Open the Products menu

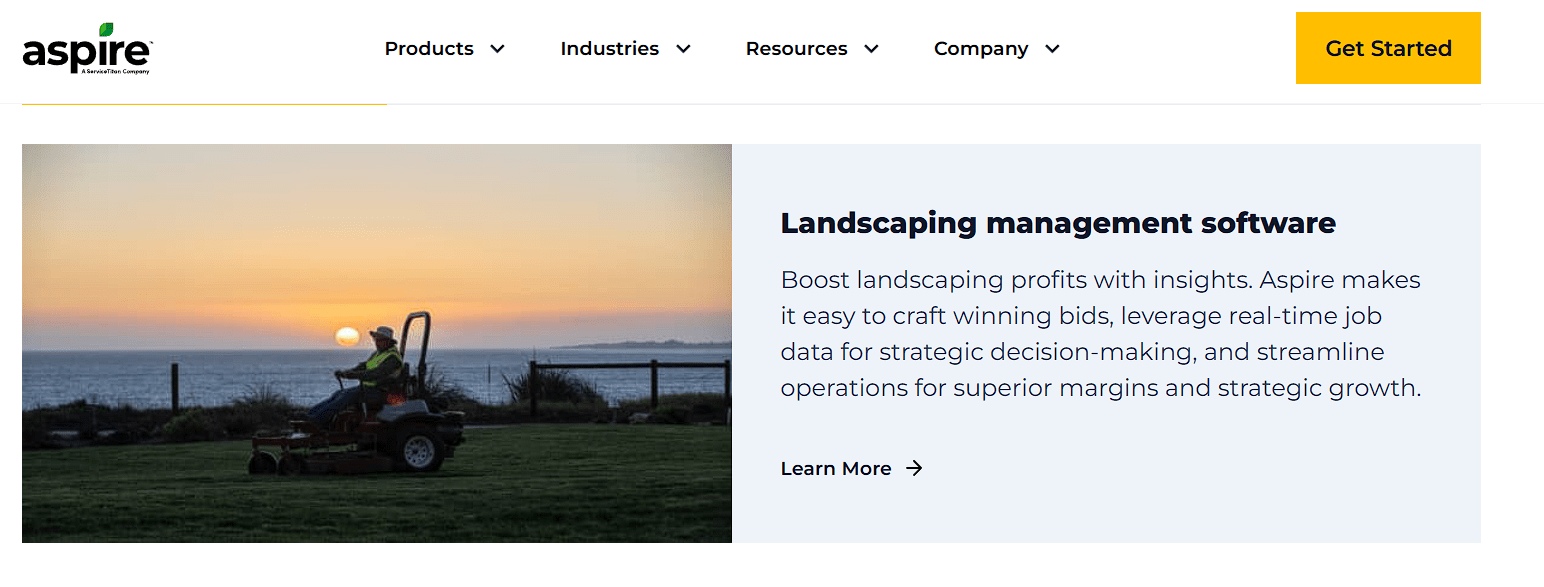point(428,48)
